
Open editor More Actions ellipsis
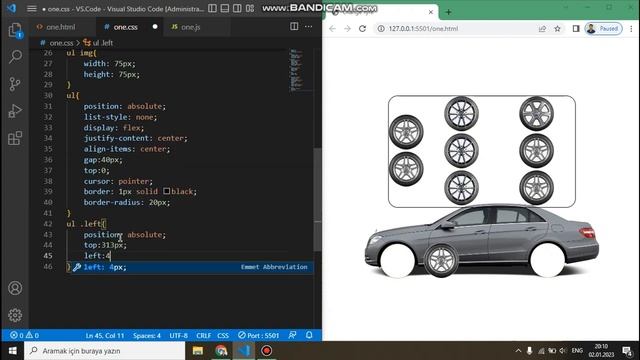click(x=309, y=27)
